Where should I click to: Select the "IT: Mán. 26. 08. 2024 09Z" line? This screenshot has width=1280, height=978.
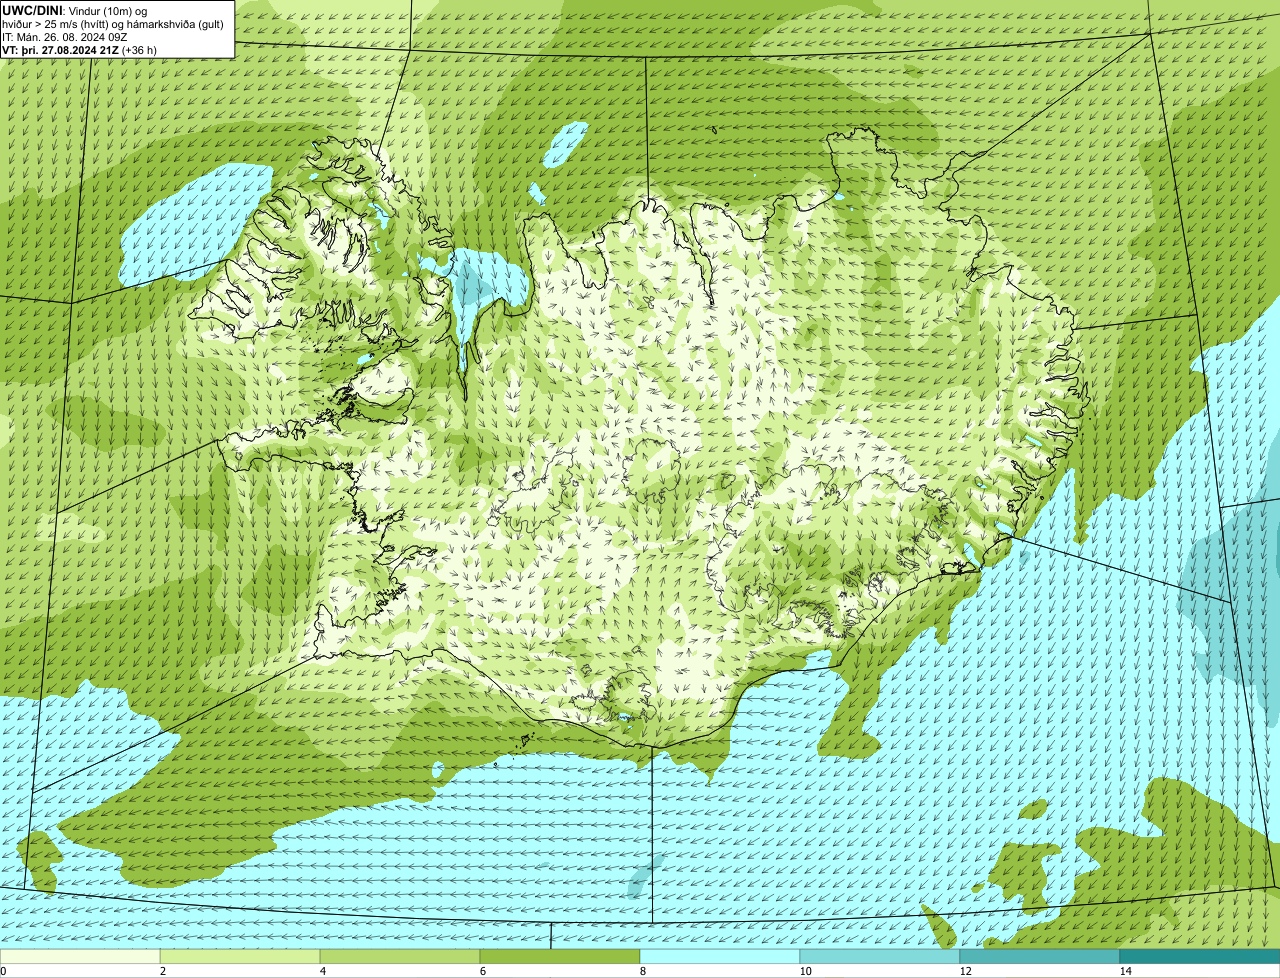65,36
